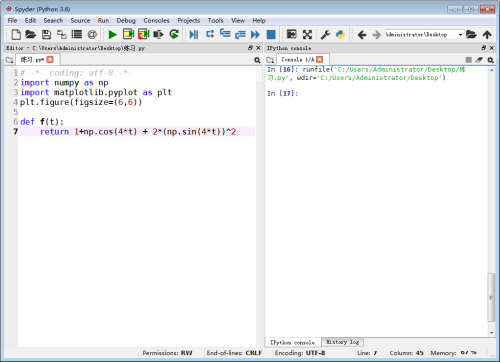
Task: Open the Edit menu
Action: click(30, 21)
